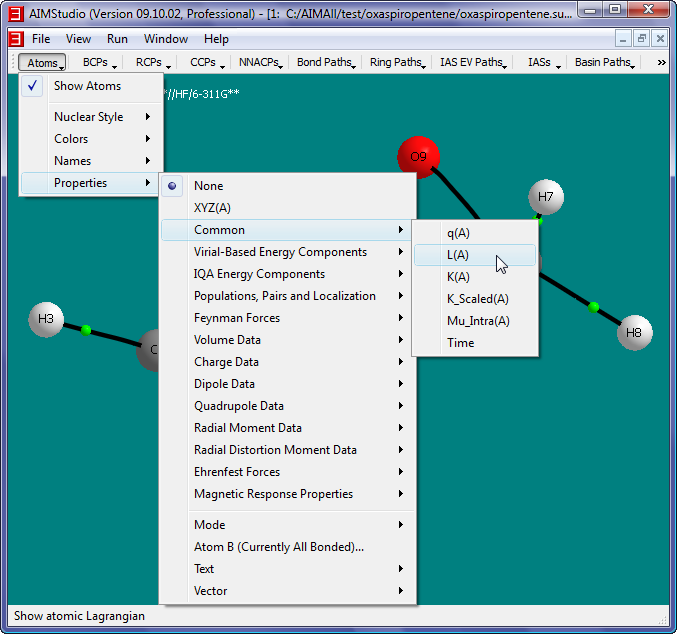Click the toolbar overflow chevron at right
The width and height of the screenshot is (677, 634).
coord(661,62)
